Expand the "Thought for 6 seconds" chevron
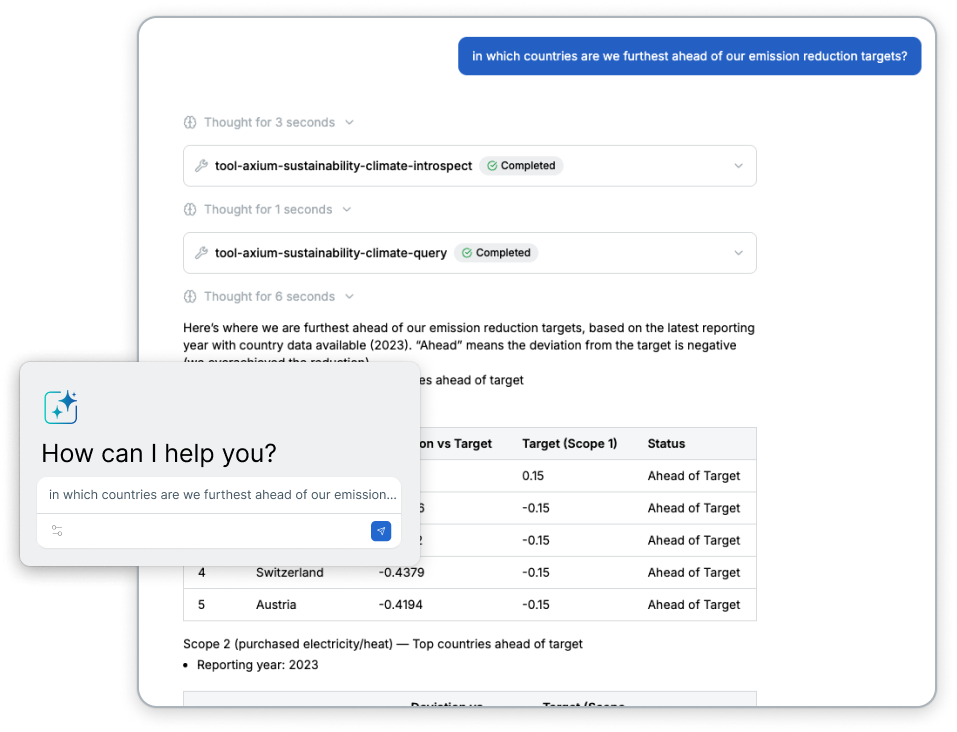Viewport: 957px width, 732px height. click(349, 297)
